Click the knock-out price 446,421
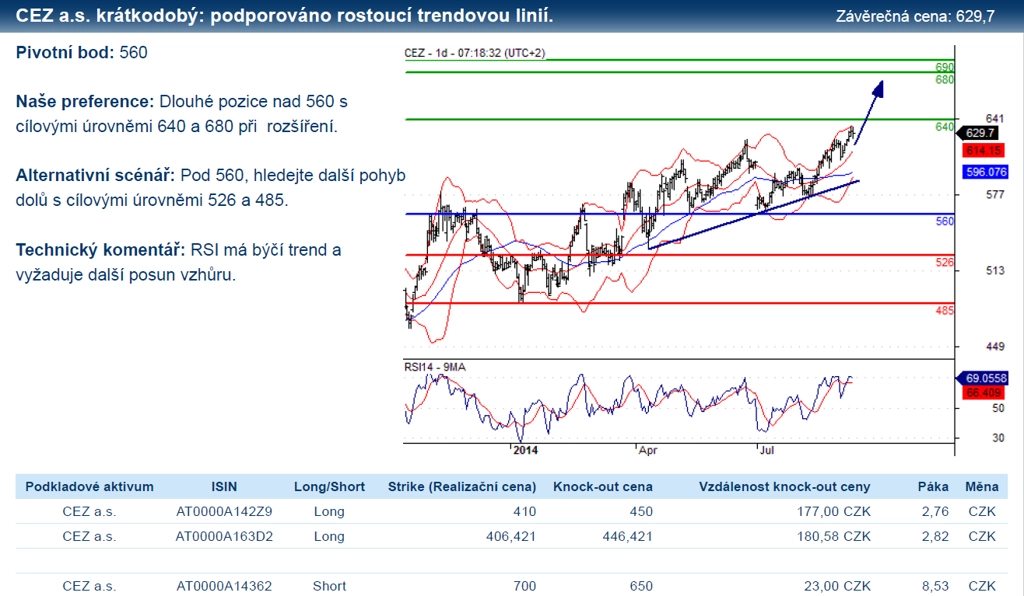This screenshot has width=1024, height=596. pyautogui.click(x=627, y=537)
